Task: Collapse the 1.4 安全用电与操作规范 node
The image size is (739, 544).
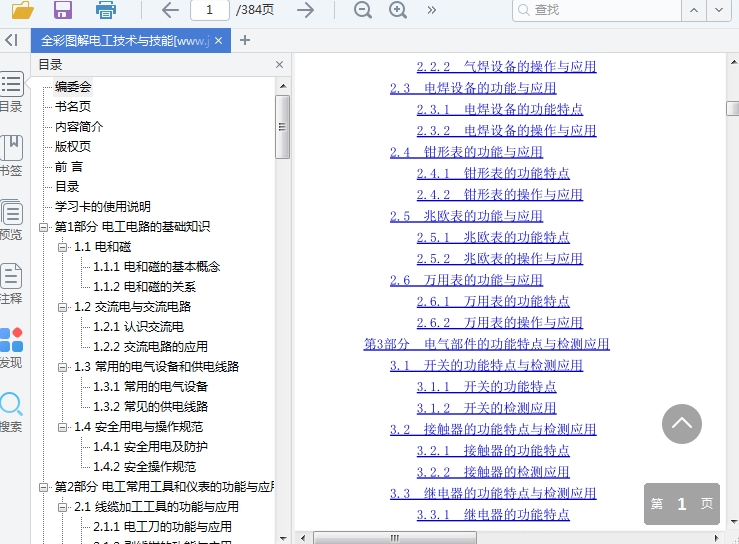Action: tap(62, 427)
